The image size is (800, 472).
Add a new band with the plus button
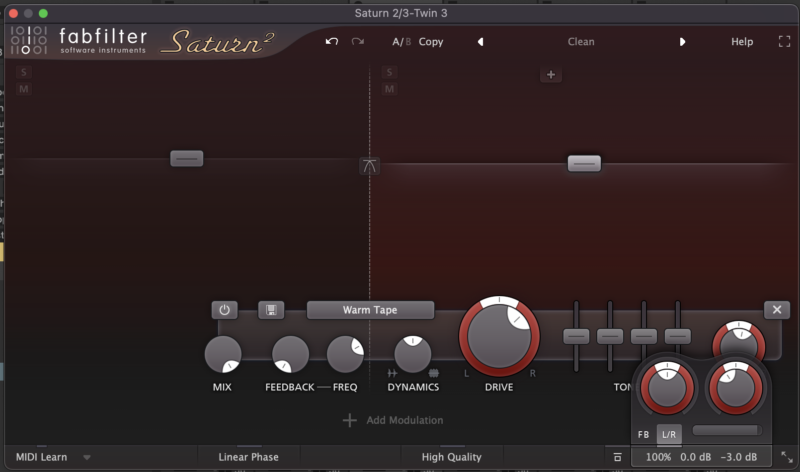[x=551, y=74]
